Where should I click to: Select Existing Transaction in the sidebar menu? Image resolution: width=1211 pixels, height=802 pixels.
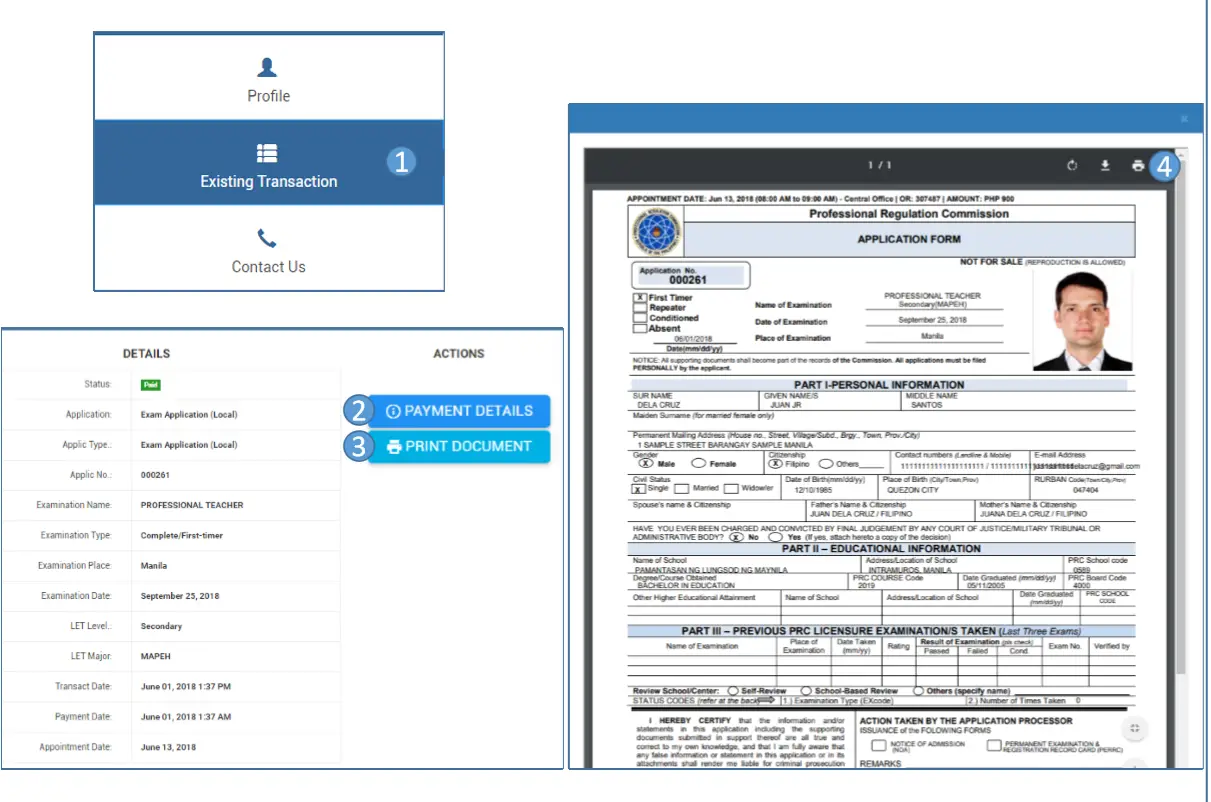[x=269, y=163]
